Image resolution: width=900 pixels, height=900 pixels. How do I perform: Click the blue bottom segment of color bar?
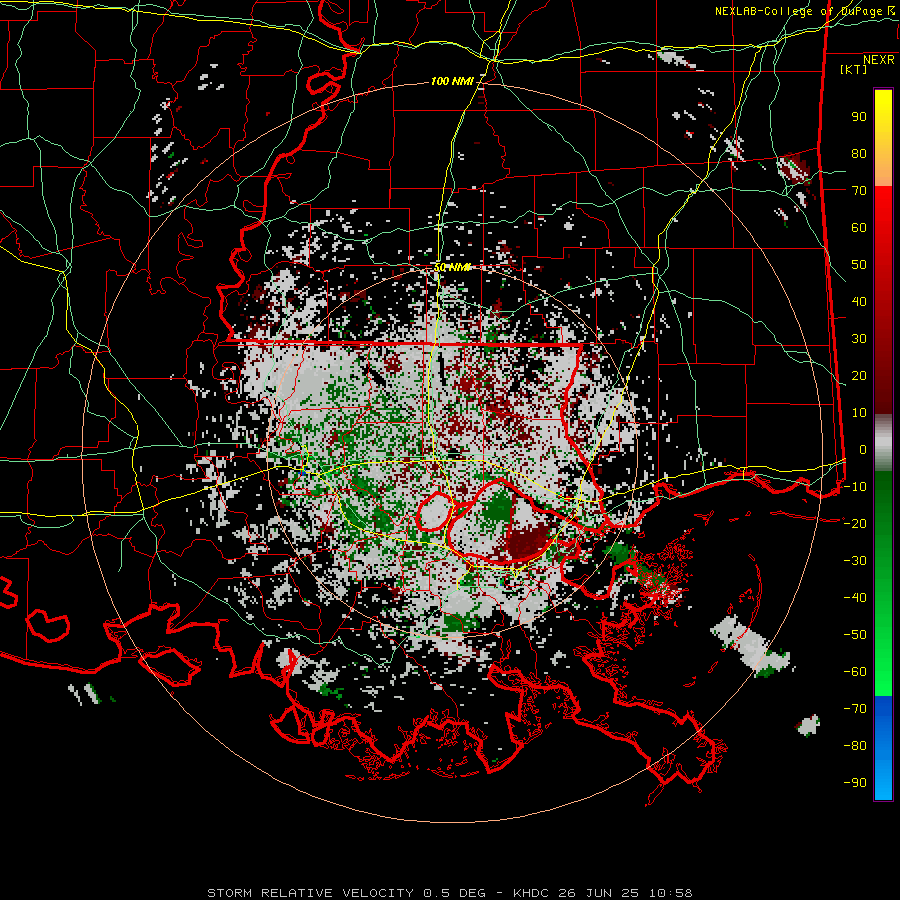click(x=883, y=747)
